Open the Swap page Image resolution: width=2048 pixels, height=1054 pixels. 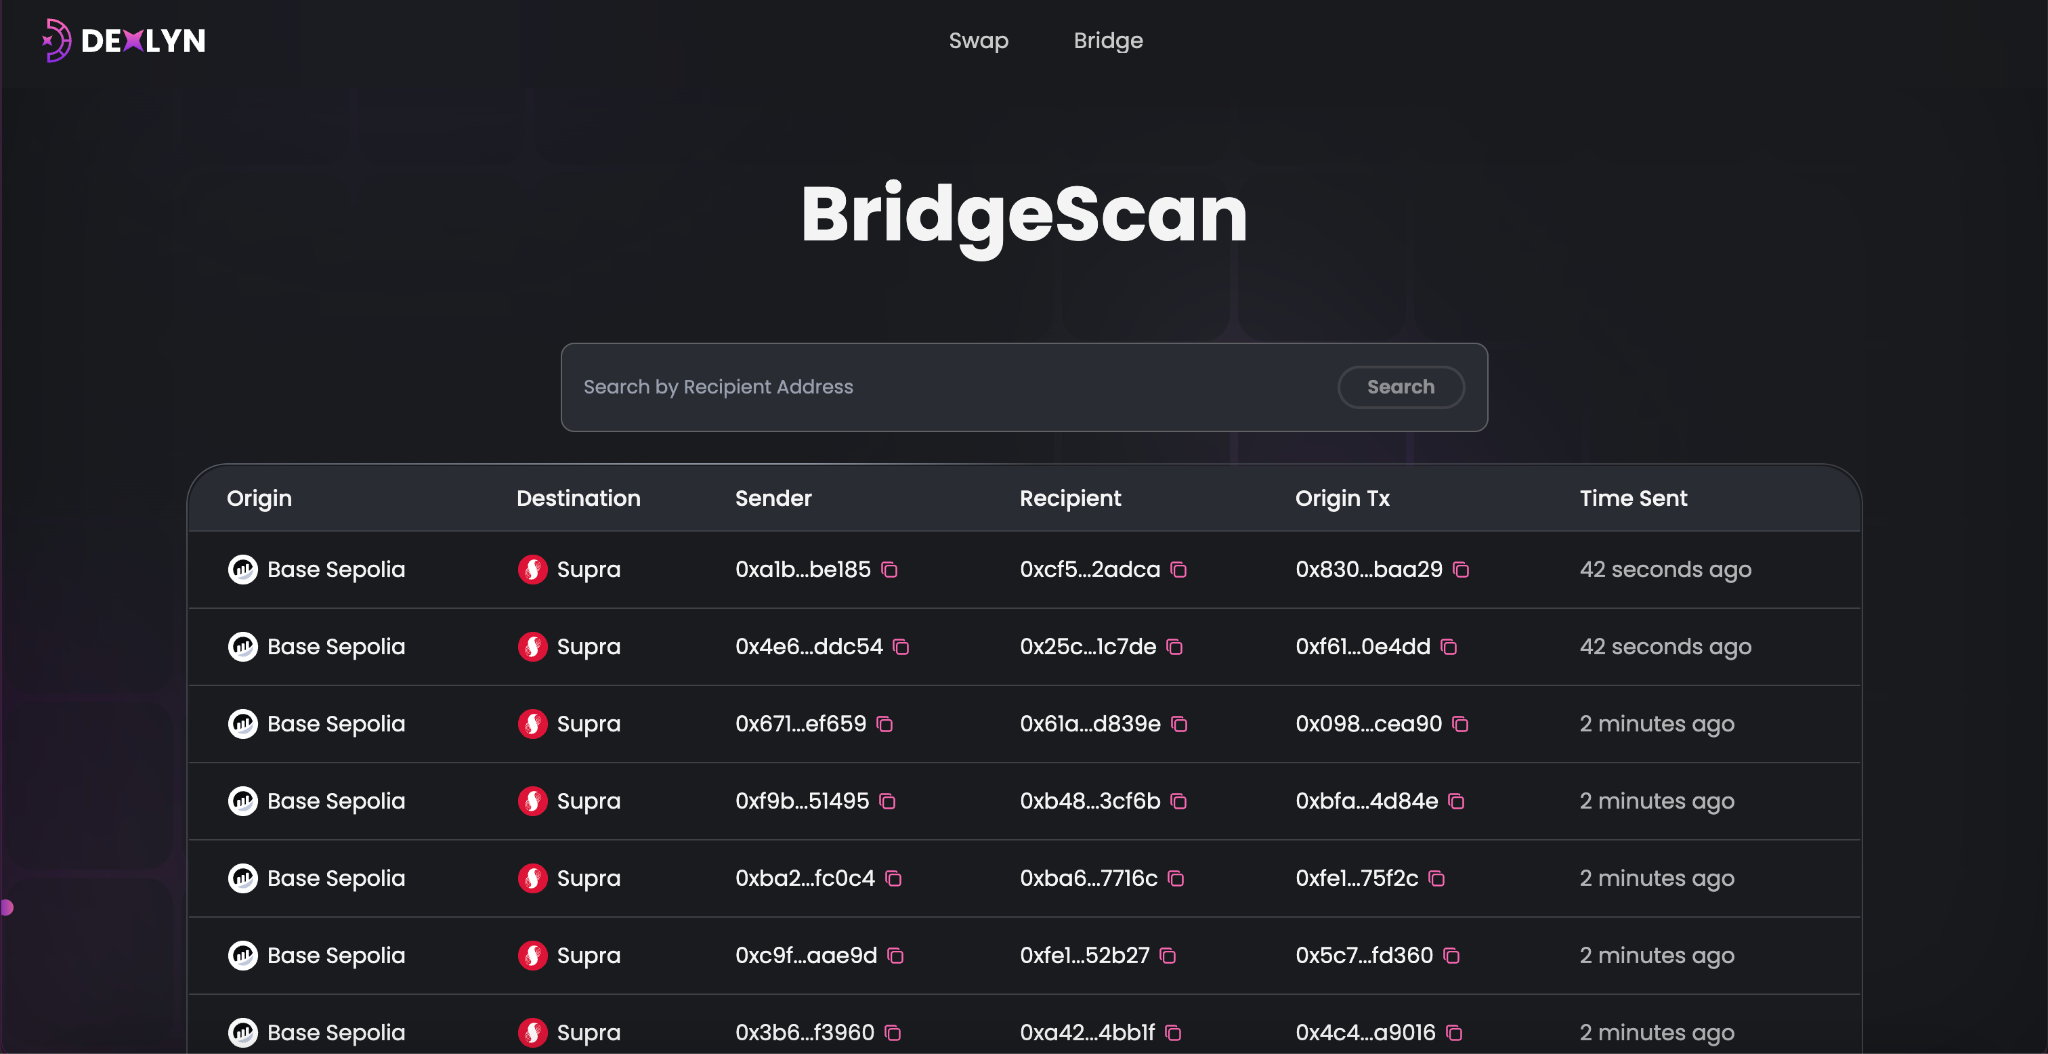point(978,41)
